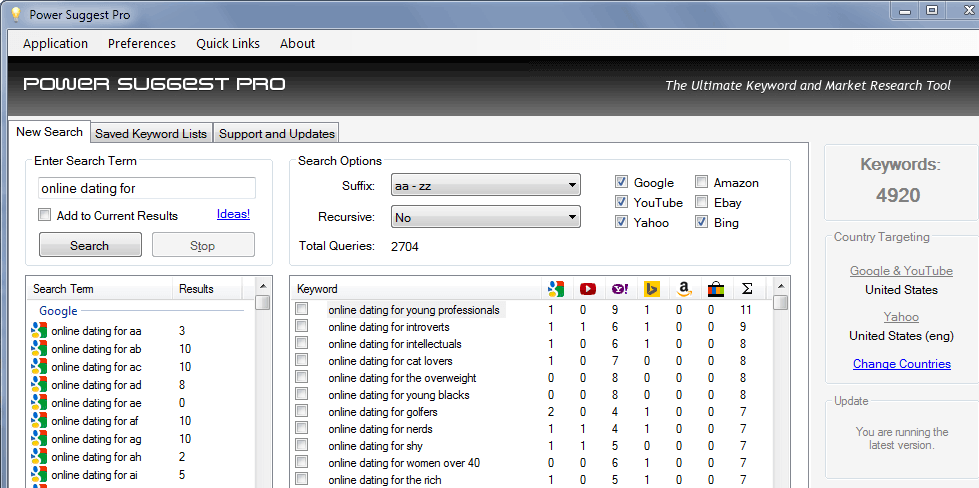Click Google icon beside 'online dating for ad'

click(x=39, y=385)
